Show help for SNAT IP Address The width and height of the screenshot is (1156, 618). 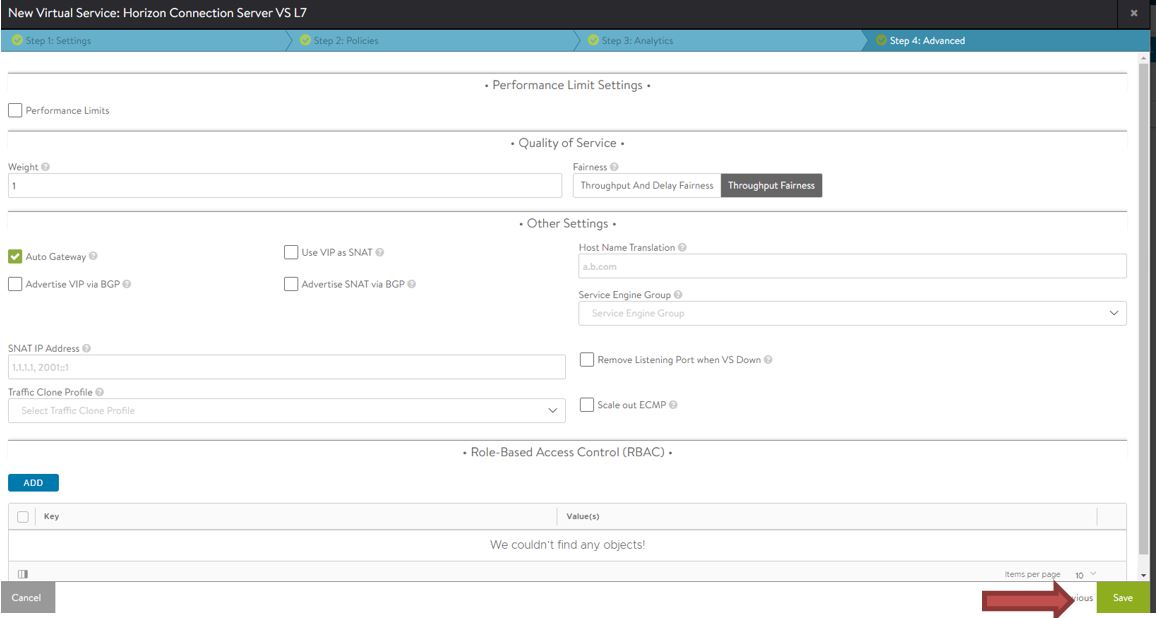point(86,349)
